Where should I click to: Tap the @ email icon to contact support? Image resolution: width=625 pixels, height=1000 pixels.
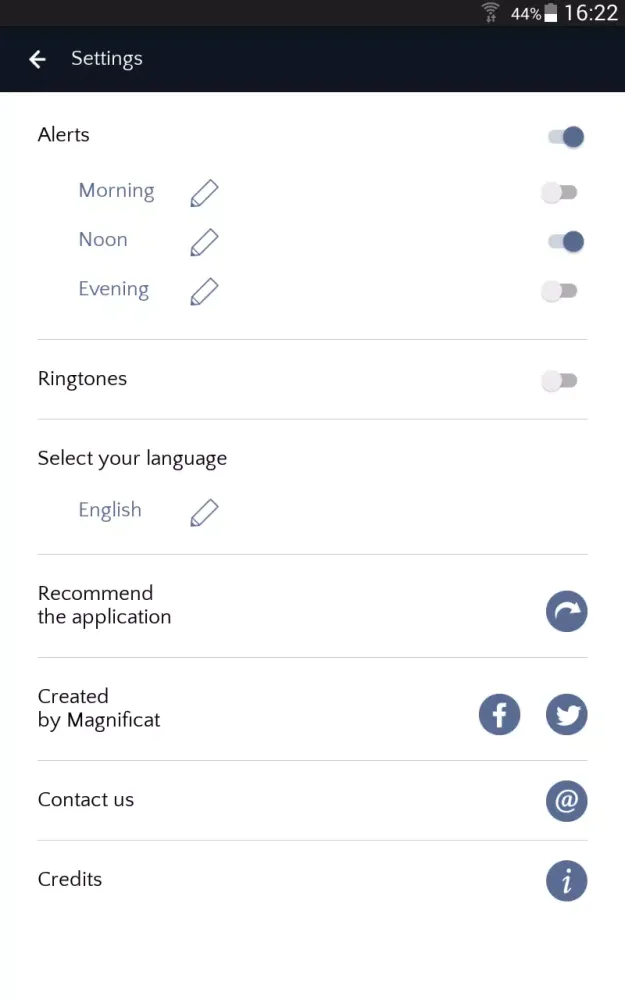pos(566,801)
